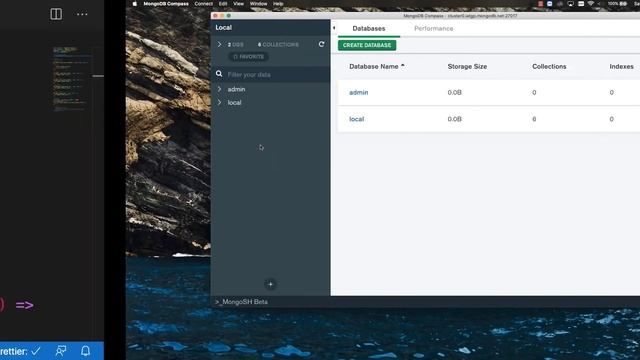The height and width of the screenshot is (360, 640).
Task: Click the 0.0B storage size in admin row
Action: point(454,93)
